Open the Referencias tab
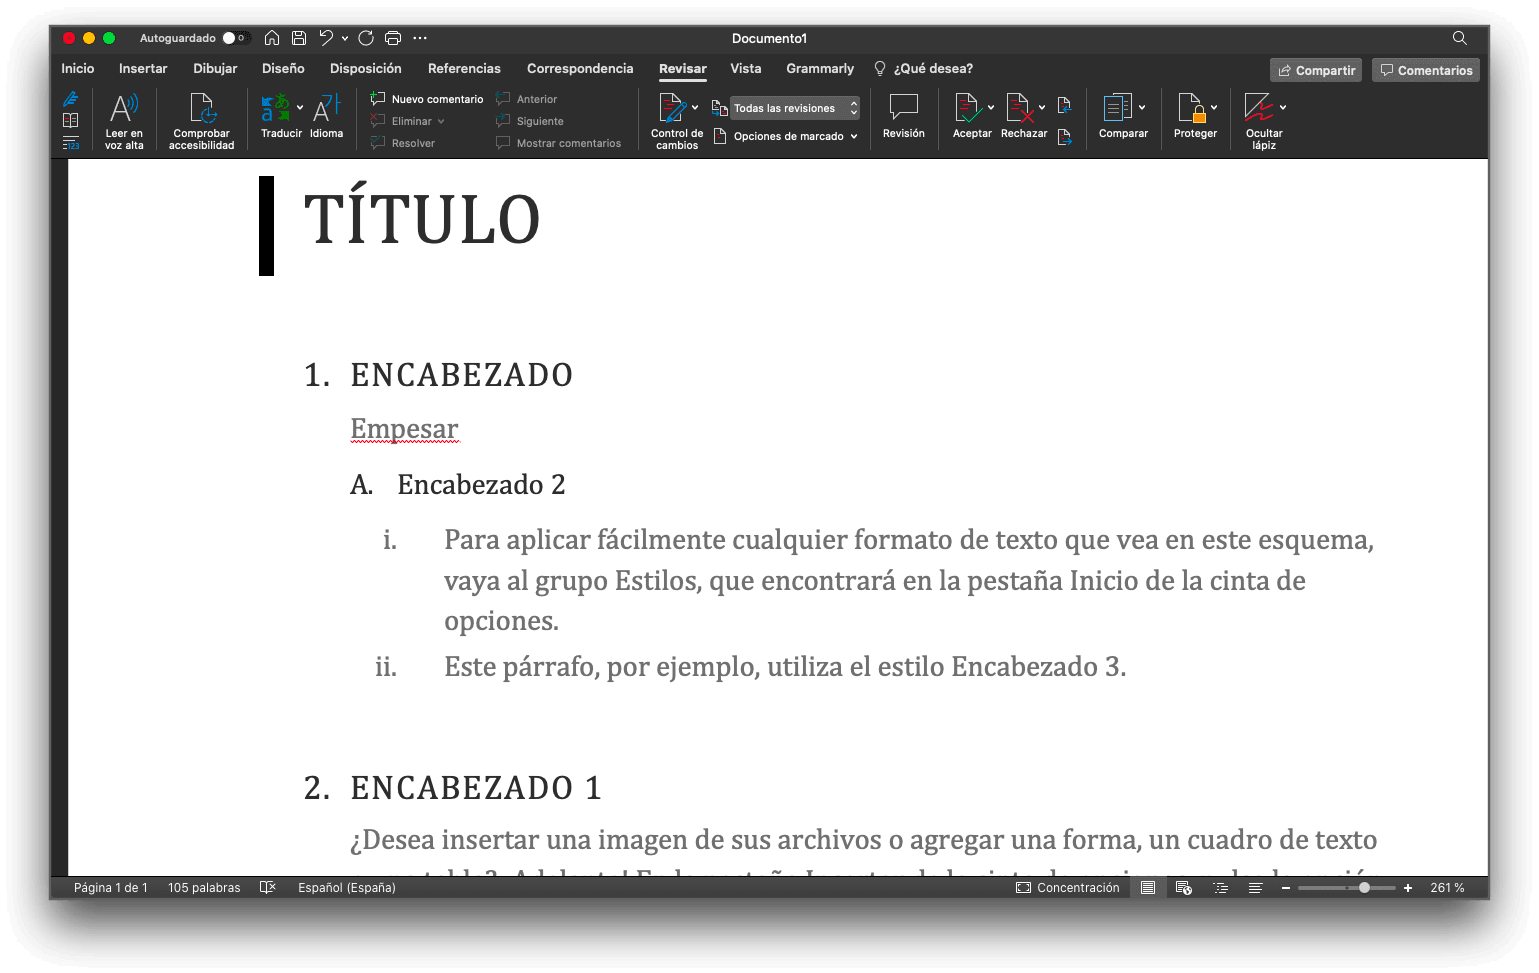 click(x=464, y=68)
